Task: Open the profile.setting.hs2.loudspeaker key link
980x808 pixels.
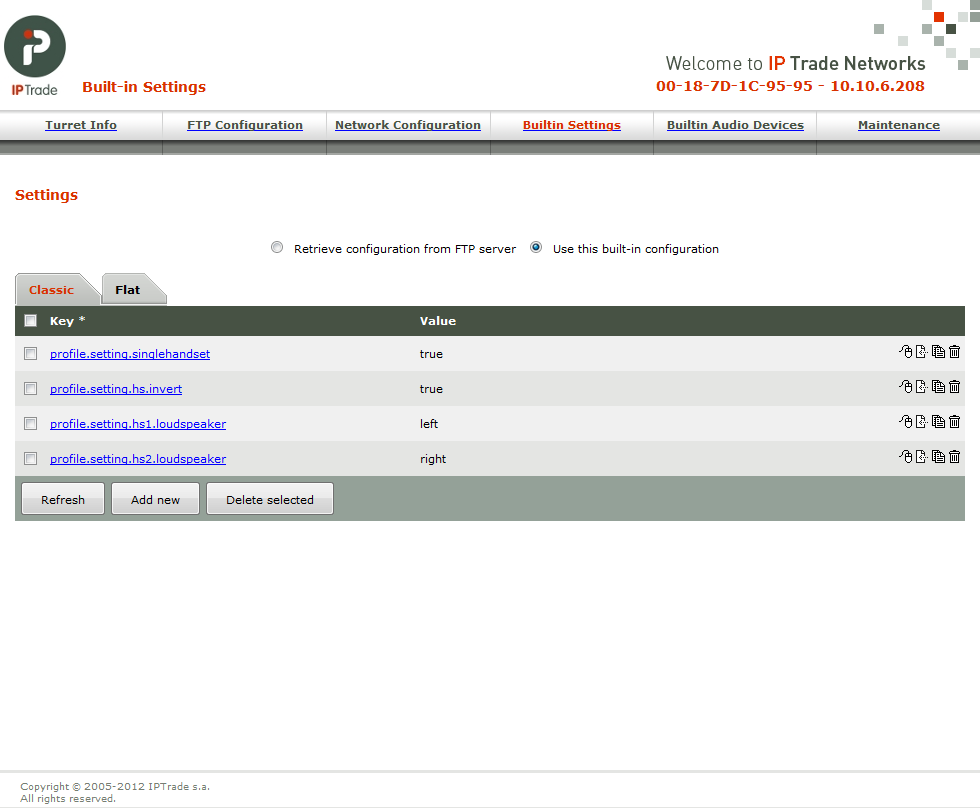Action: [x=138, y=459]
